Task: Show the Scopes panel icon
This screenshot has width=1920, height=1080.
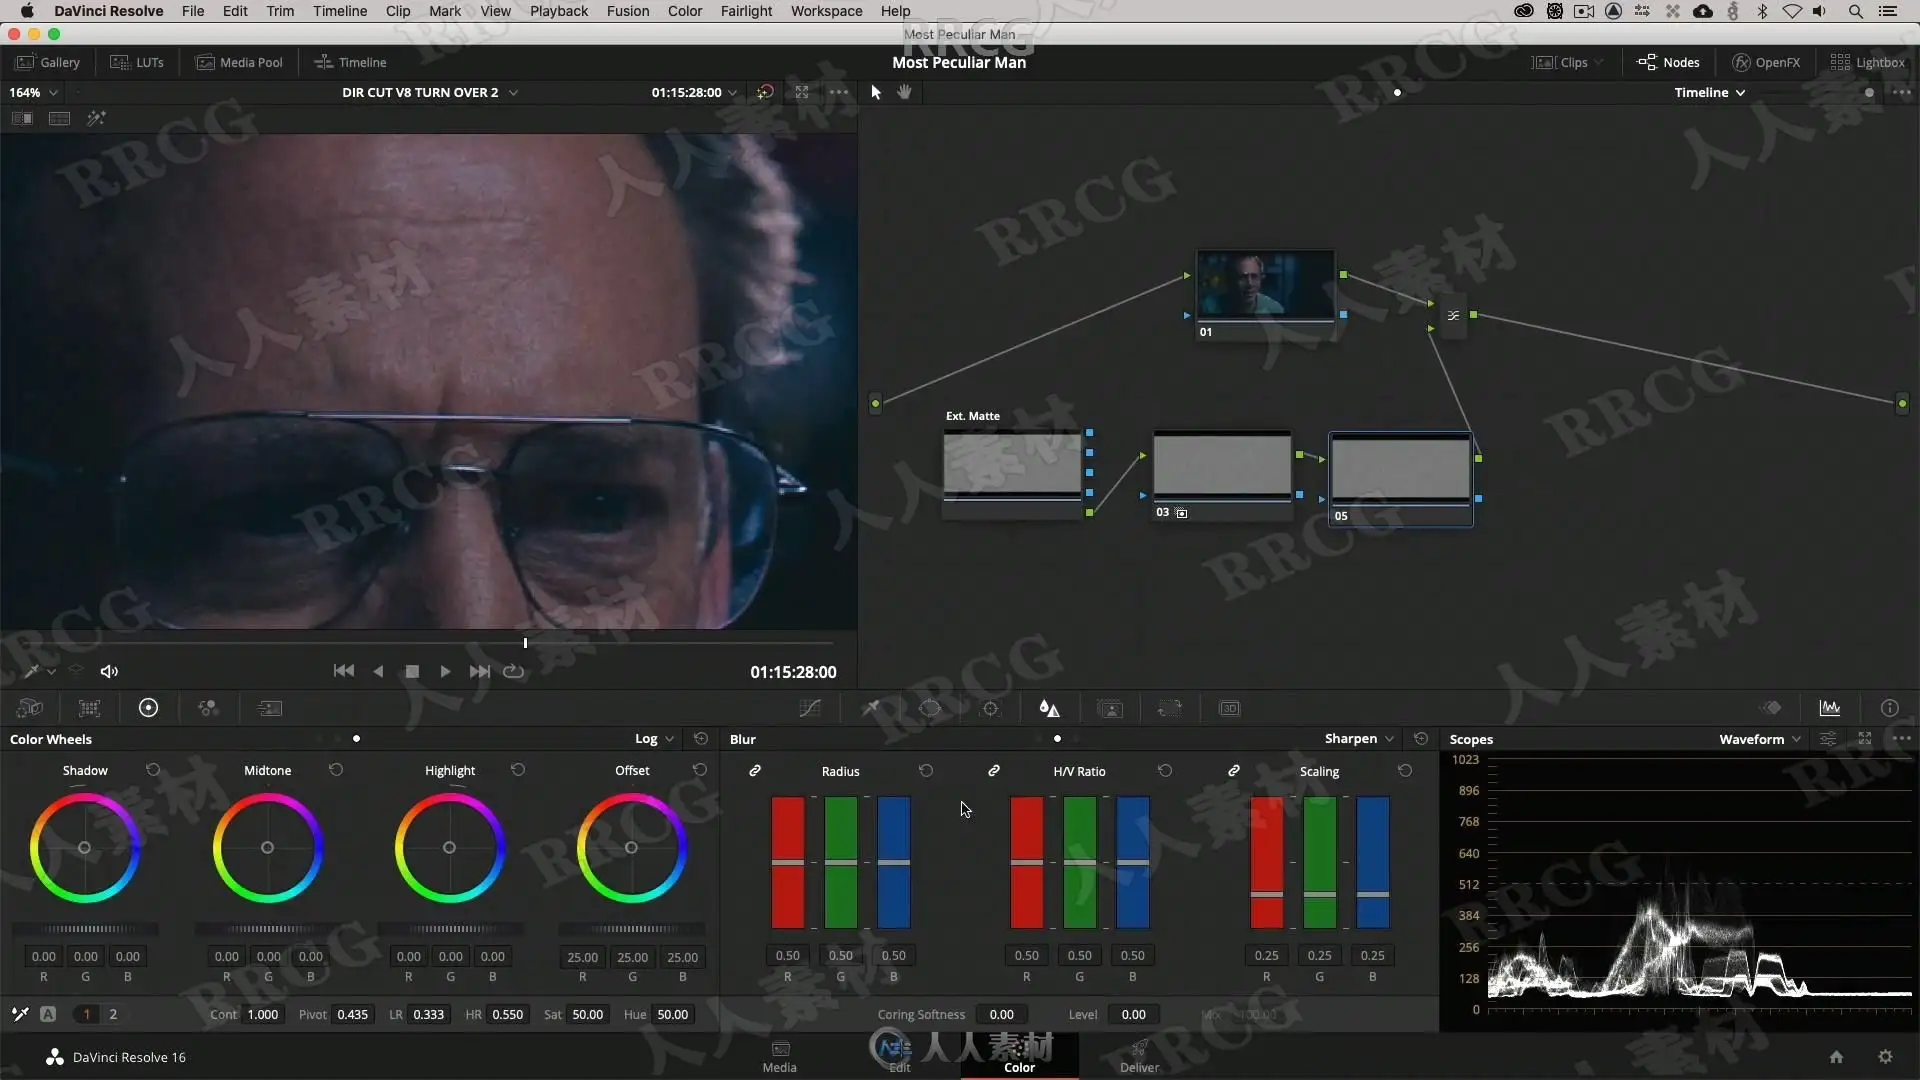Action: coord(1830,708)
